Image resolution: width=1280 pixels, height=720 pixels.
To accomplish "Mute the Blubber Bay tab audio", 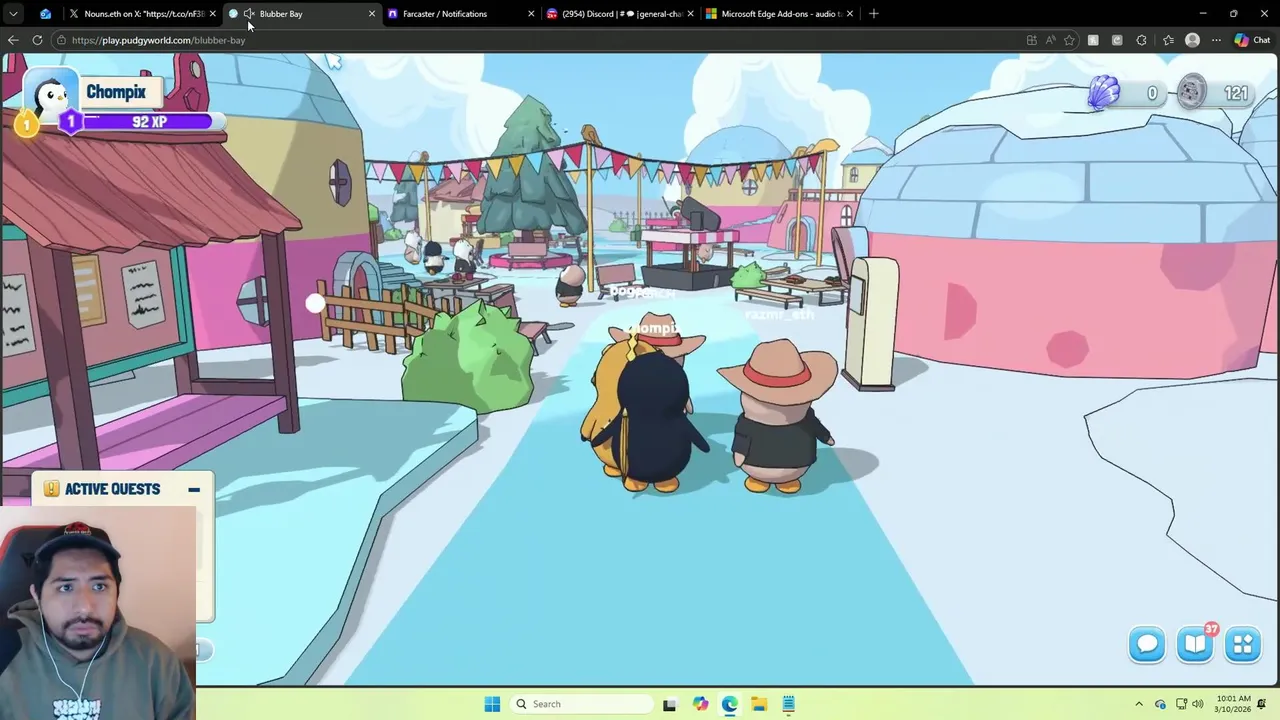I will (249, 14).
